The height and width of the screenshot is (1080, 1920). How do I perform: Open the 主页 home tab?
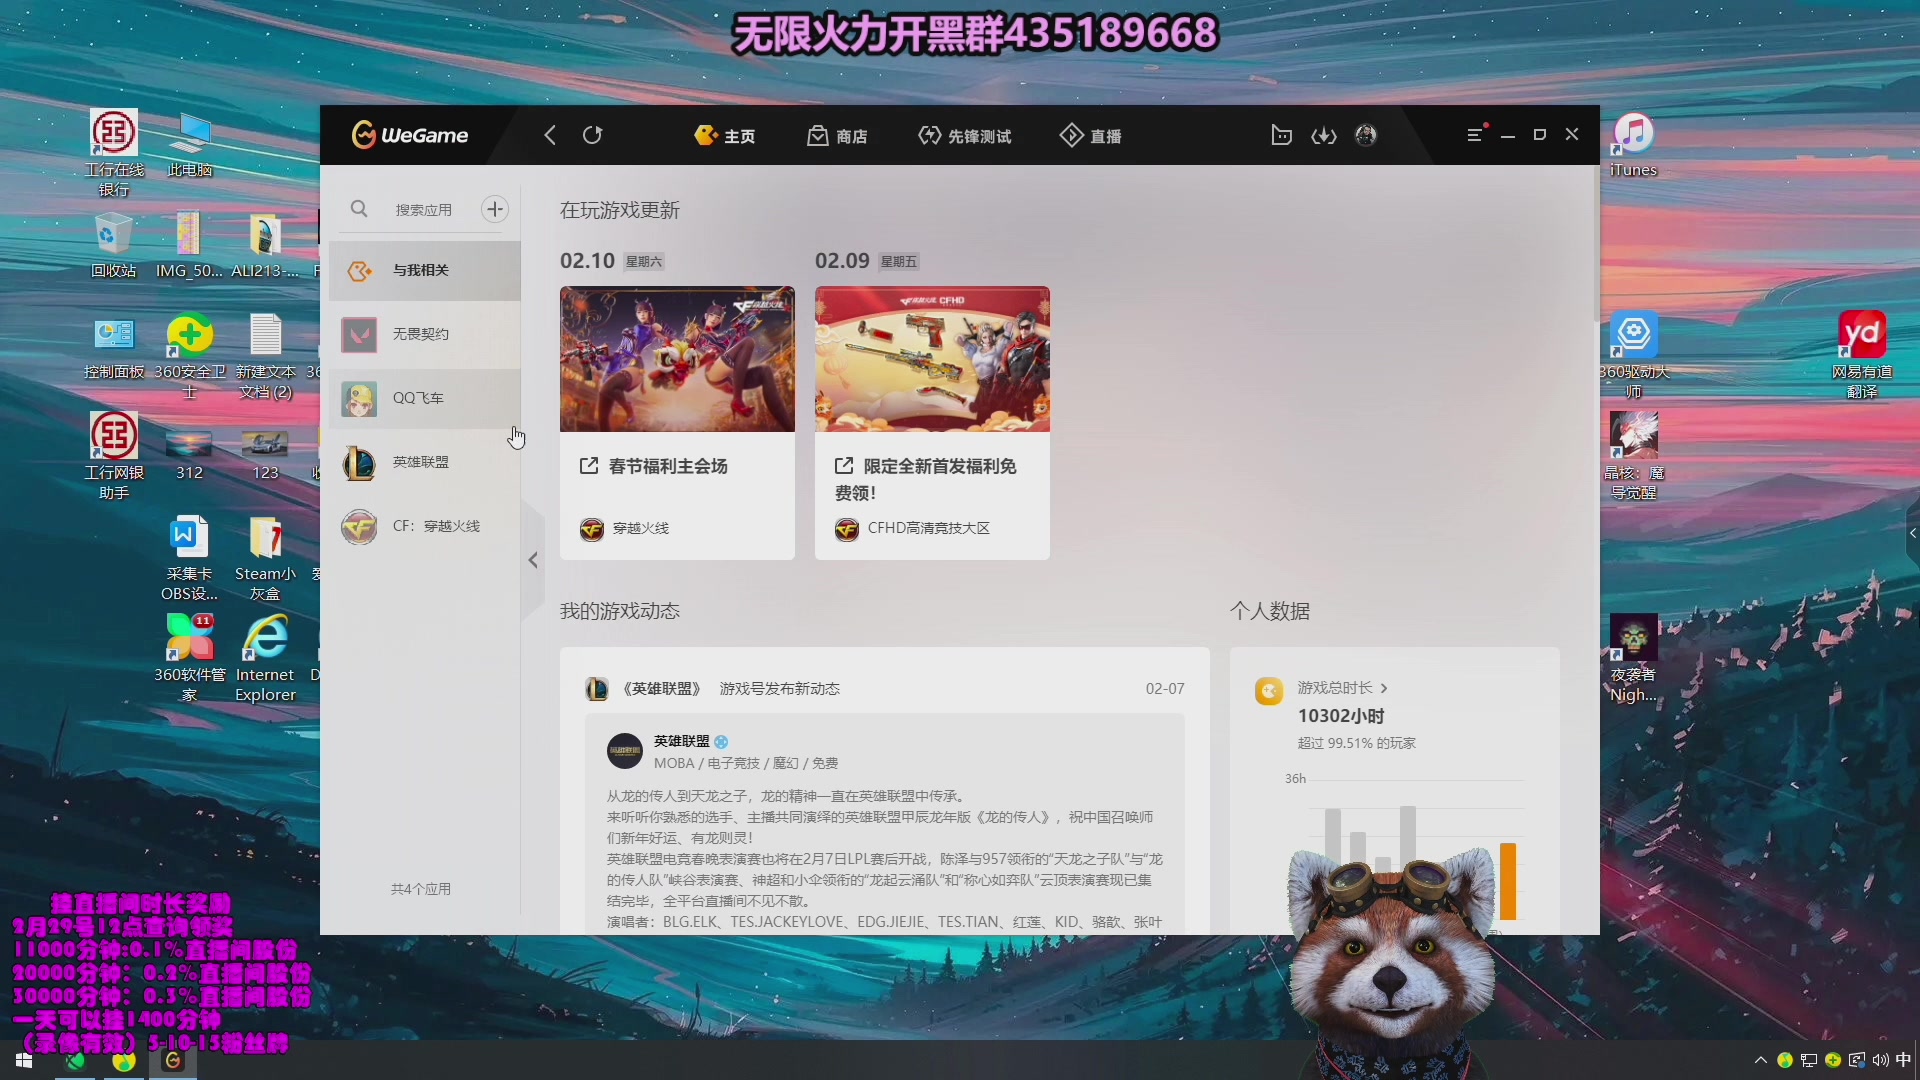click(x=725, y=135)
